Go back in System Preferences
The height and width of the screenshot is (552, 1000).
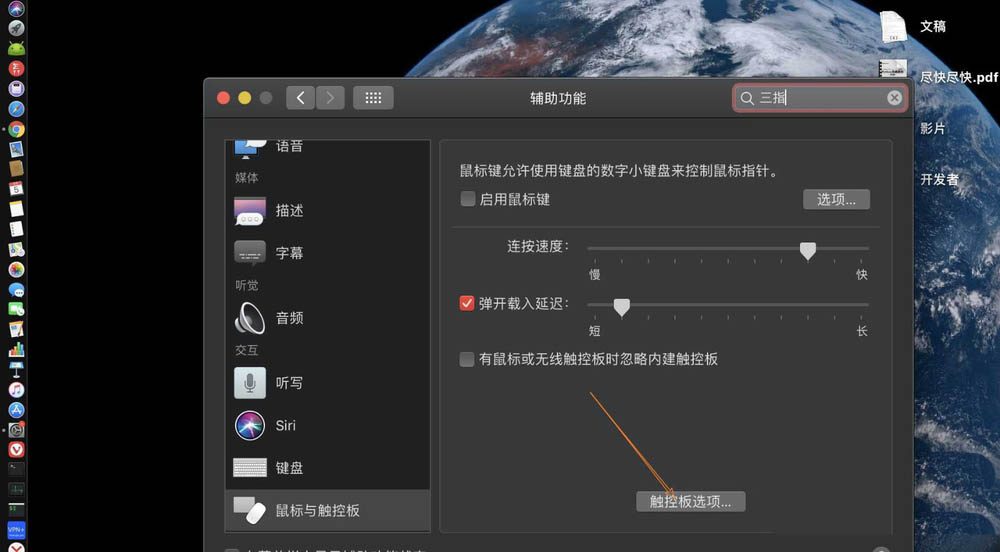click(300, 98)
